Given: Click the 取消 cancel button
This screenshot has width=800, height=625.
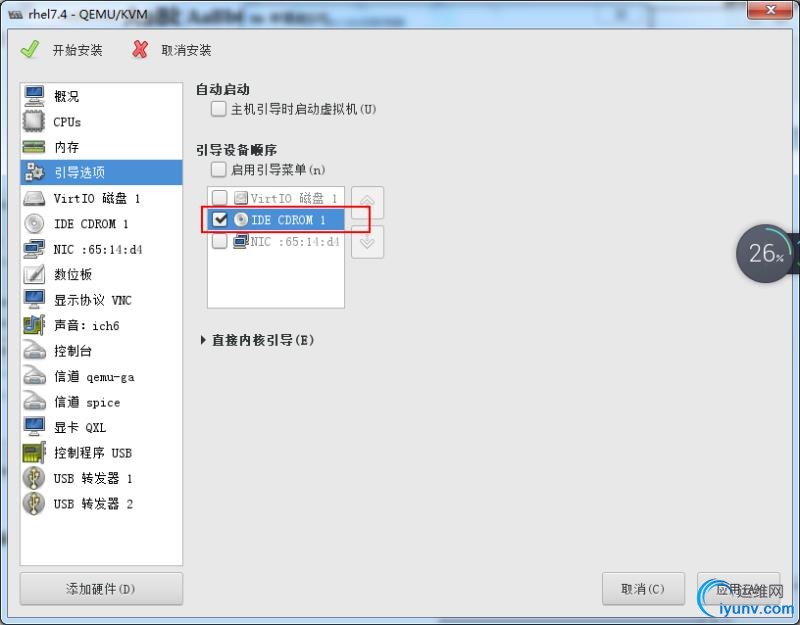Looking at the screenshot, I should (x=643, y=589).
